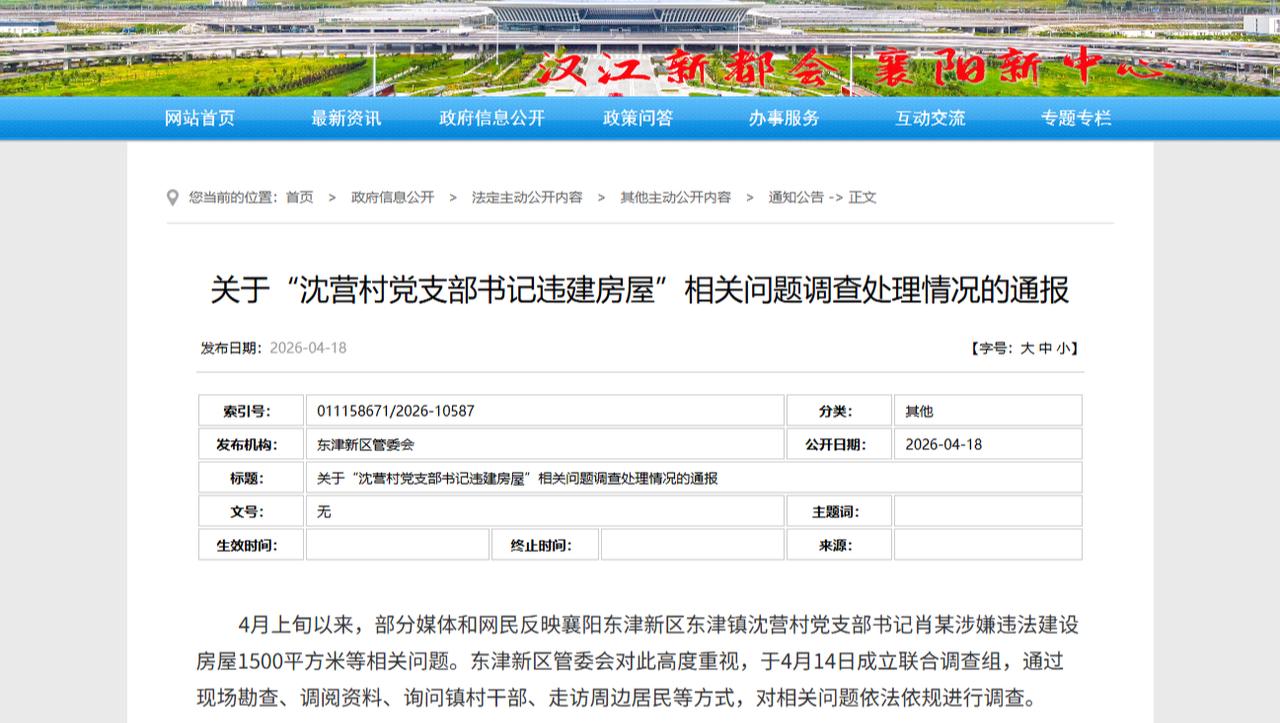Switch to the 互动交流 section
This screenshot has width=1280, height=723.
coord(930,118)
